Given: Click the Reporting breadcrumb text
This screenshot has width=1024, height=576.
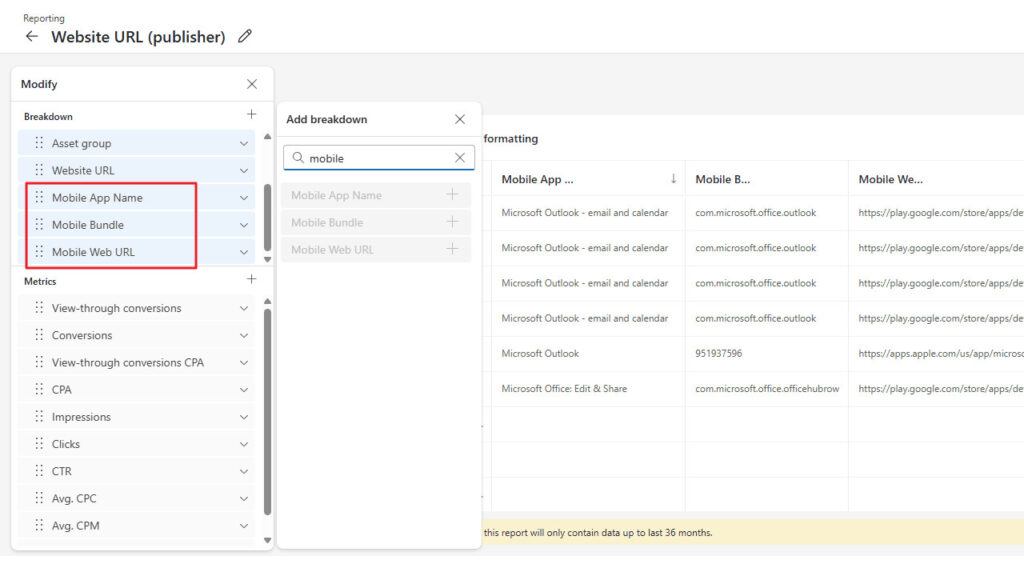Looking at the screenshot, I should pos(44,18).
